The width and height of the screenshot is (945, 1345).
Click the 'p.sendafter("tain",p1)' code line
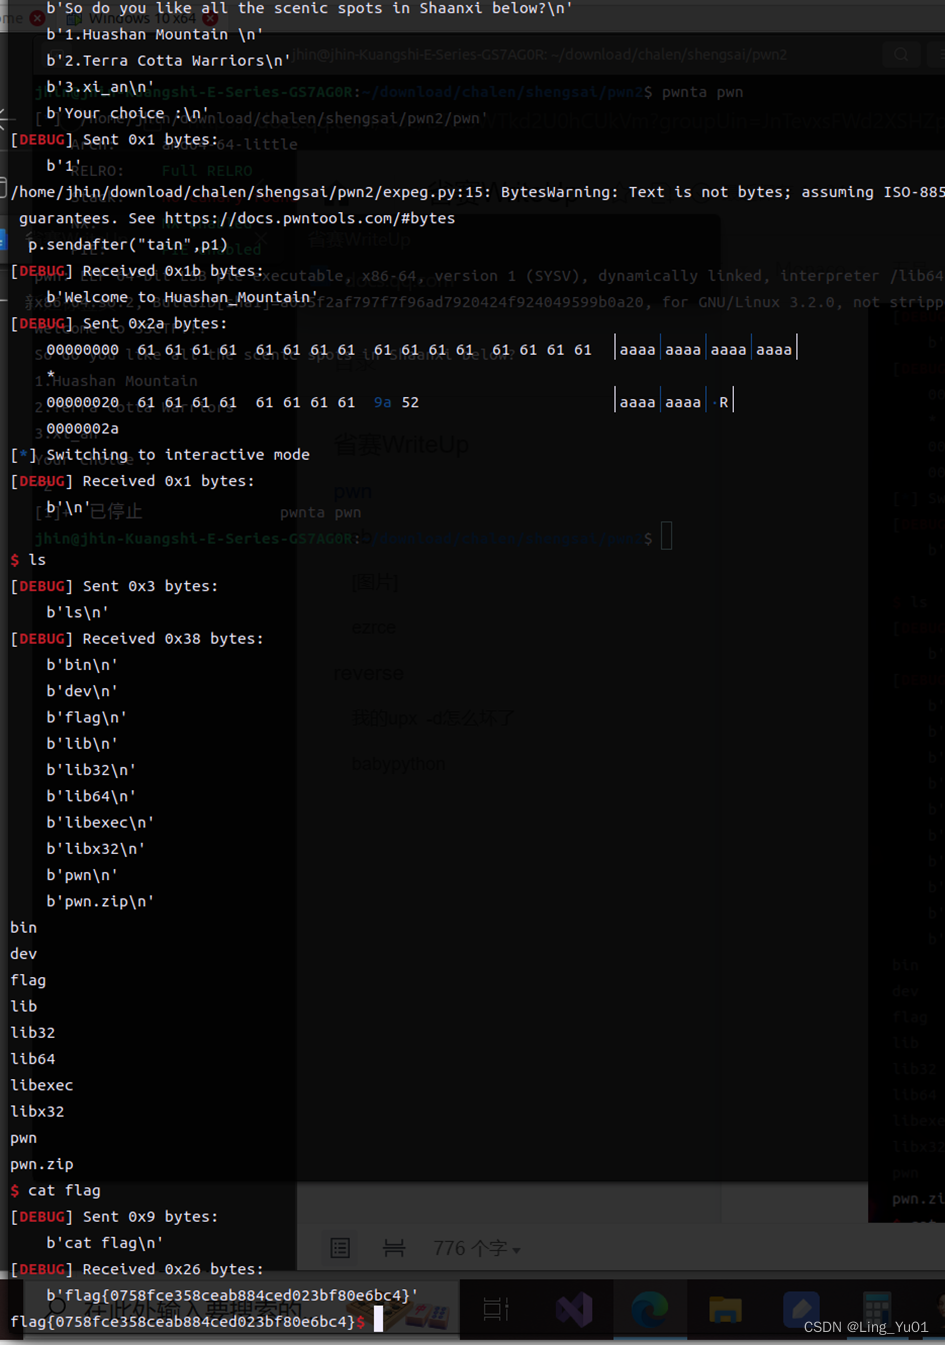127,244
